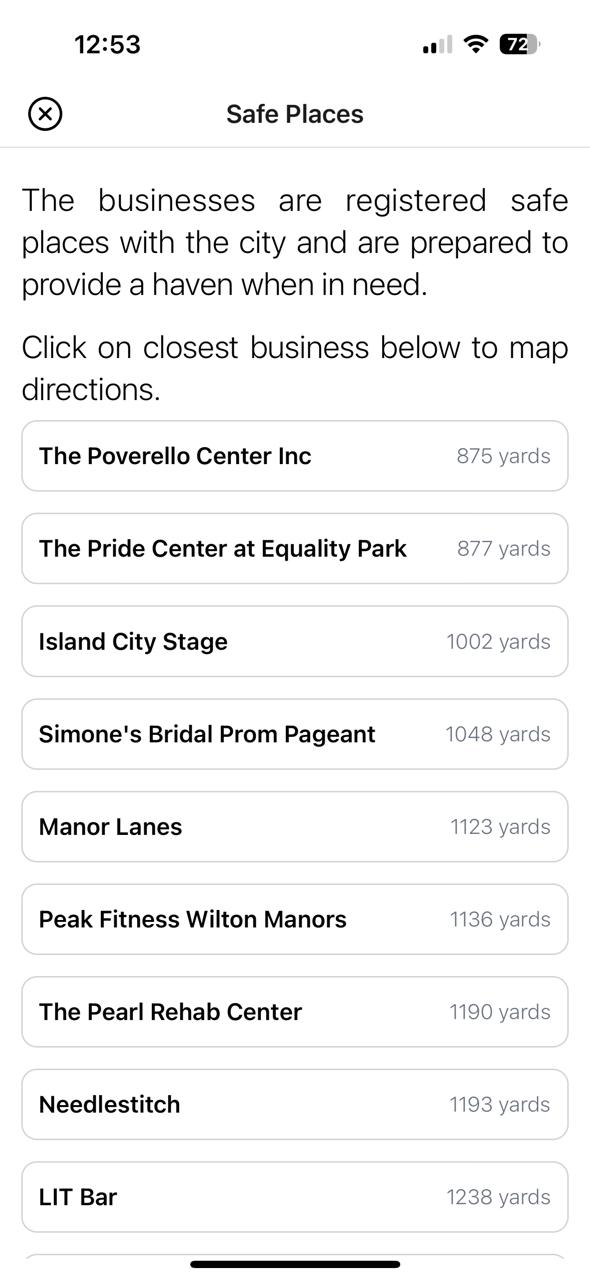The image size is (590, 1280).
Task: Open directions to The Poverello Center Inc
Action: (x=295, y=456)
